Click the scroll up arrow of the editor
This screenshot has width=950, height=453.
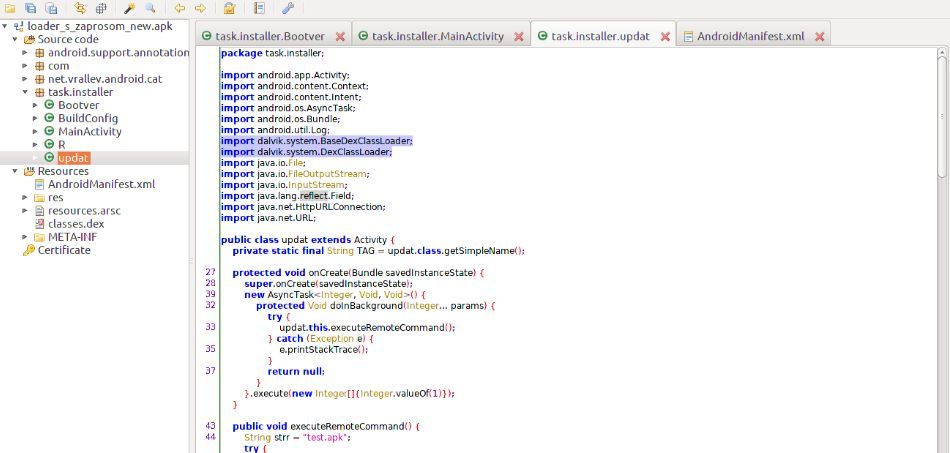pos(942,53)
